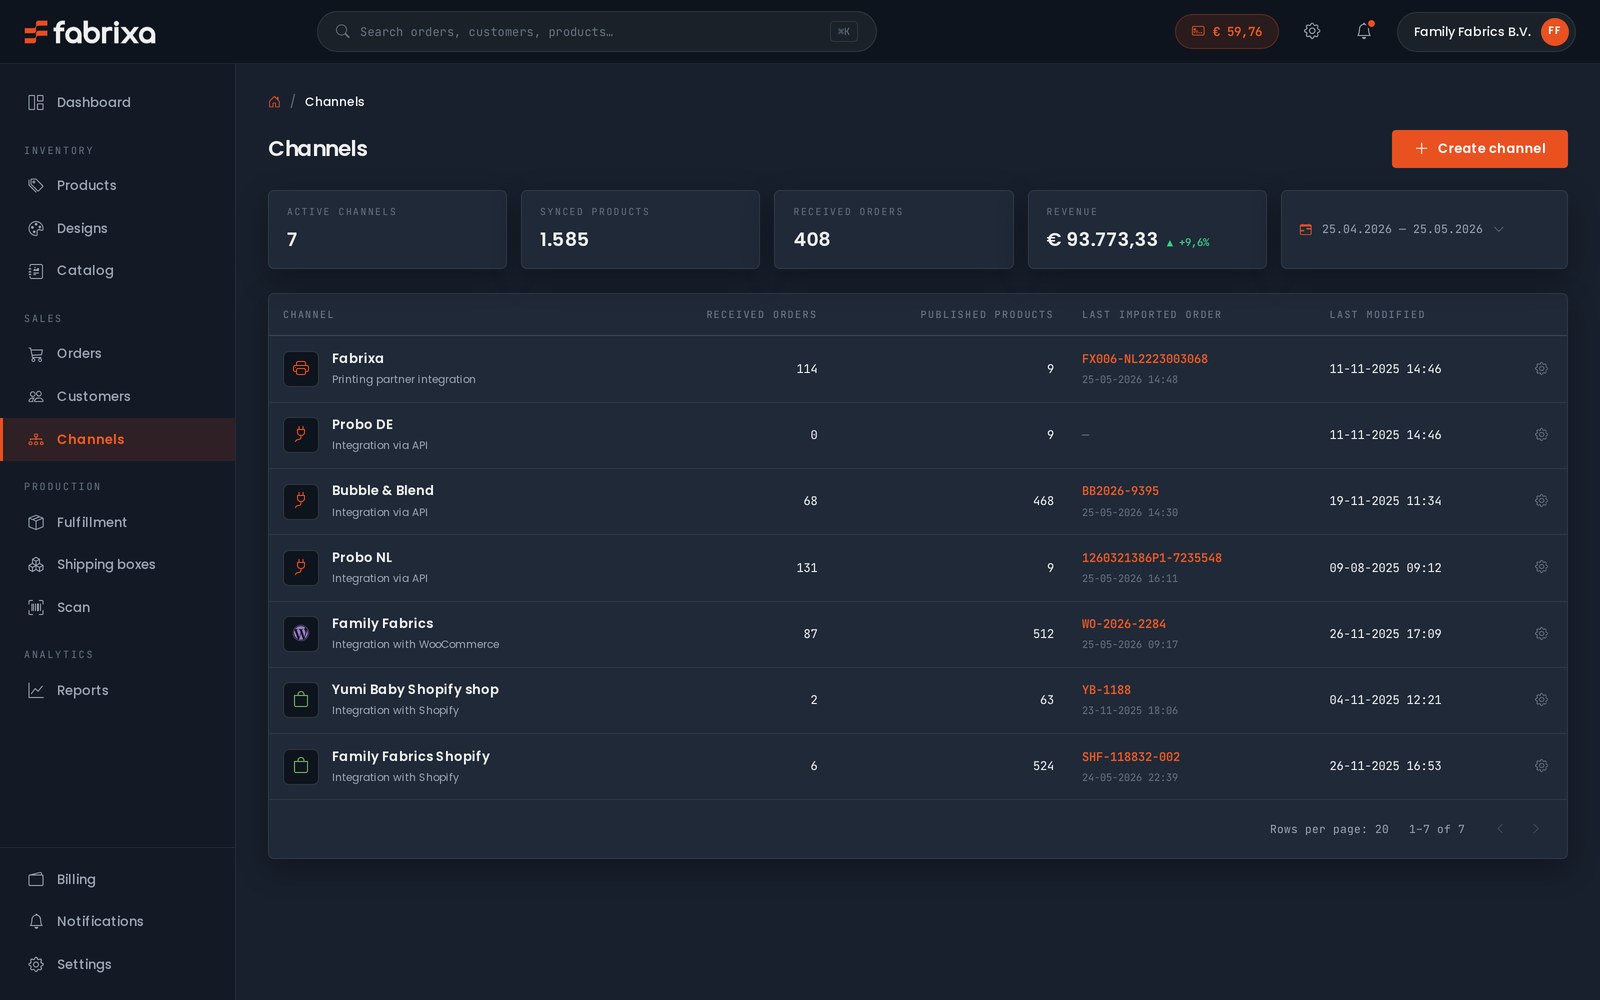
Task: Focus the search orders, customers, products field
Action: coord(596,32)
